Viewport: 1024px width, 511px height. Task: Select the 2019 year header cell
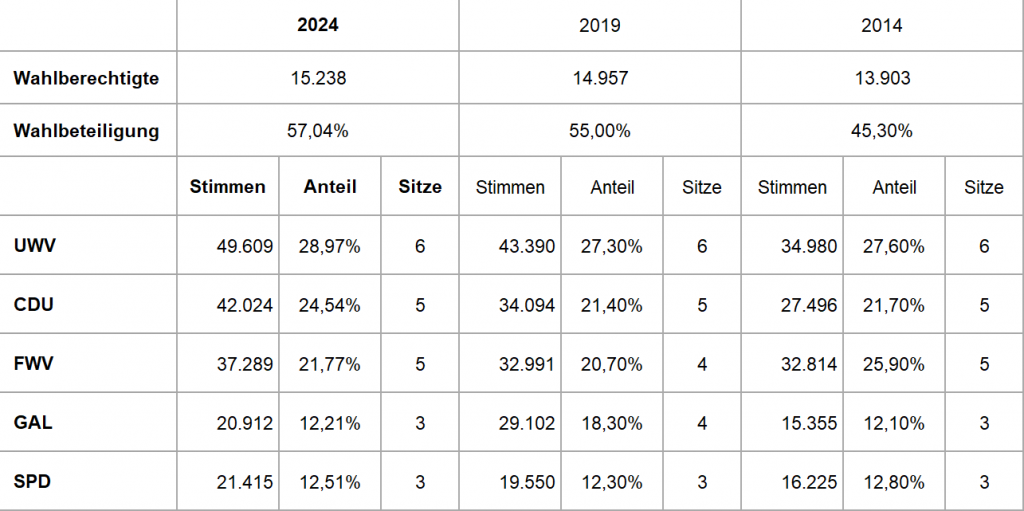[600, 26]
